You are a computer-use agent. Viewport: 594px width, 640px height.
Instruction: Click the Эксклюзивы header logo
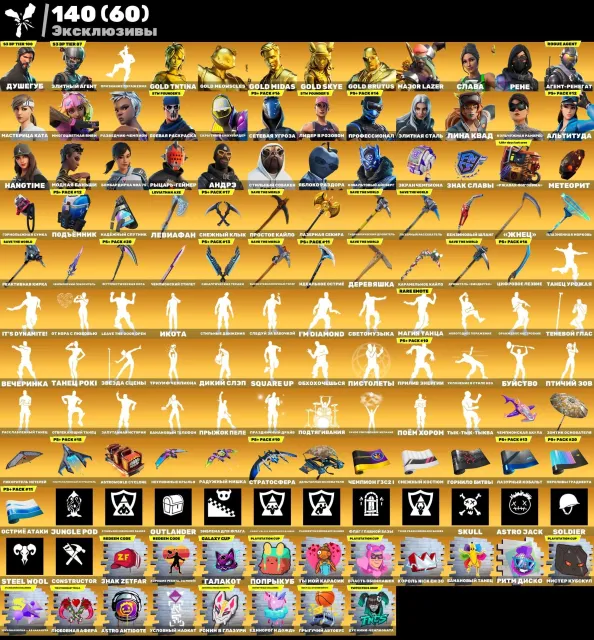click(20, 20)
